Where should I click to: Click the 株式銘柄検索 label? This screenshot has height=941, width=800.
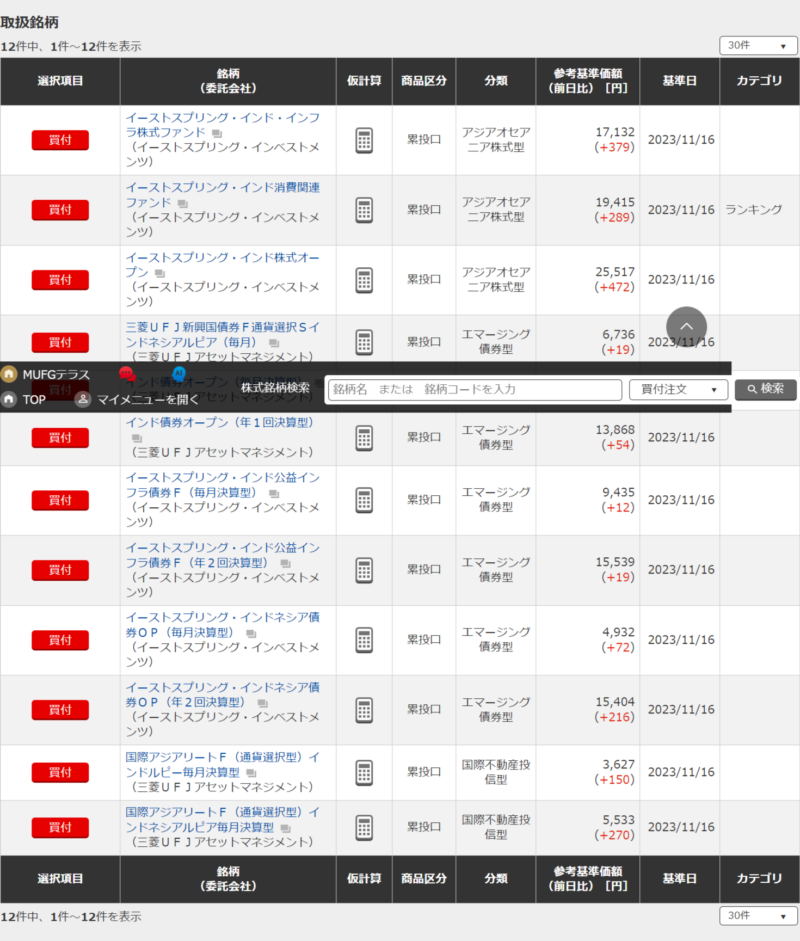(275, 388)
